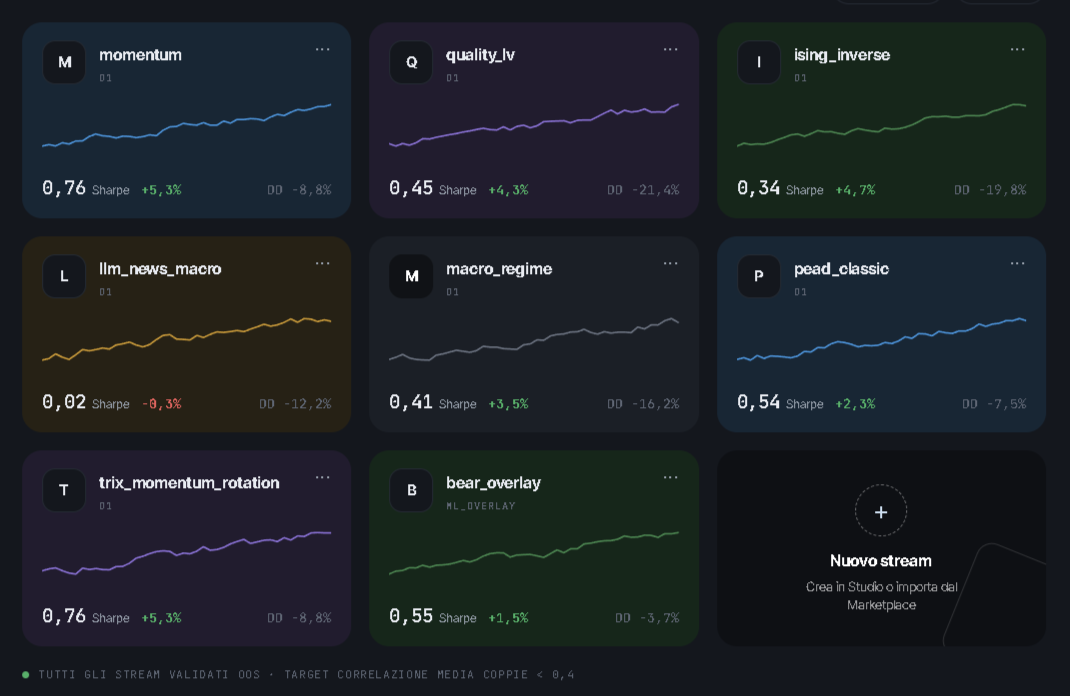Click the I avatar icon on ising_inverse card

click(759, 62)
